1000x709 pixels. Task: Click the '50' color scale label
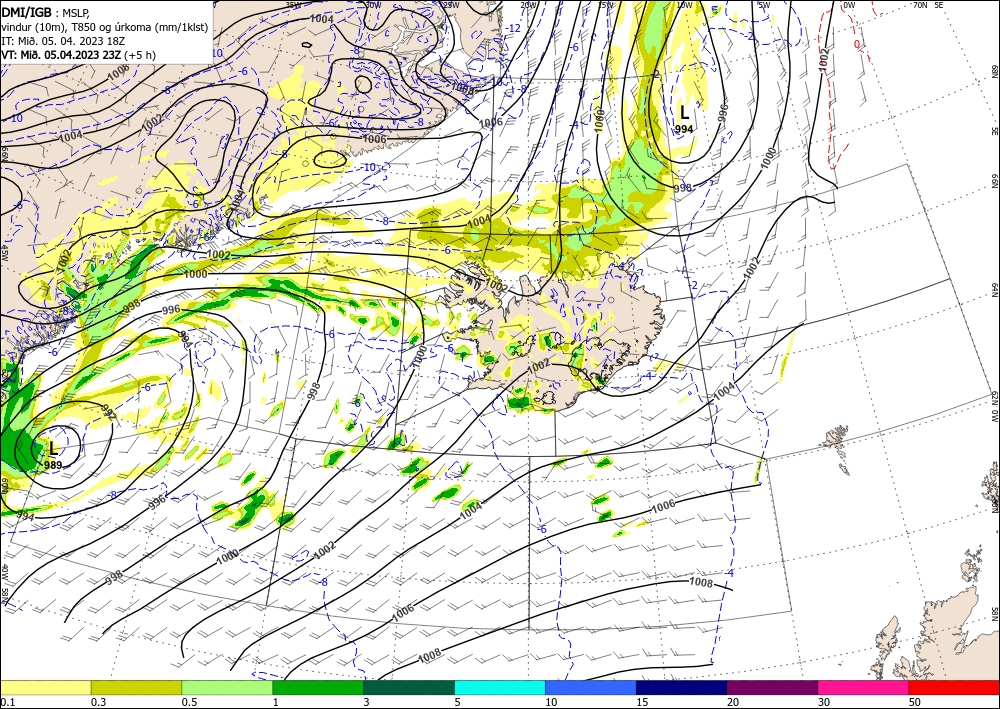(915, 702)
